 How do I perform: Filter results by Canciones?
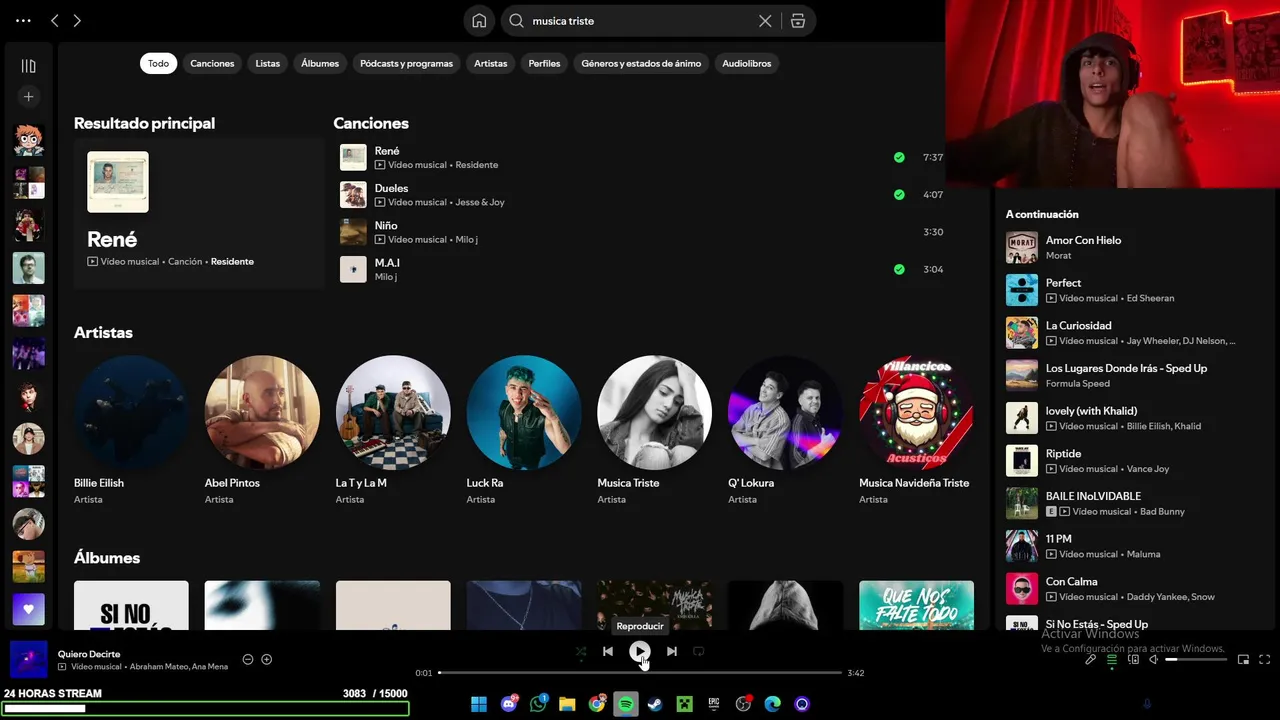[x=212, y=63]
